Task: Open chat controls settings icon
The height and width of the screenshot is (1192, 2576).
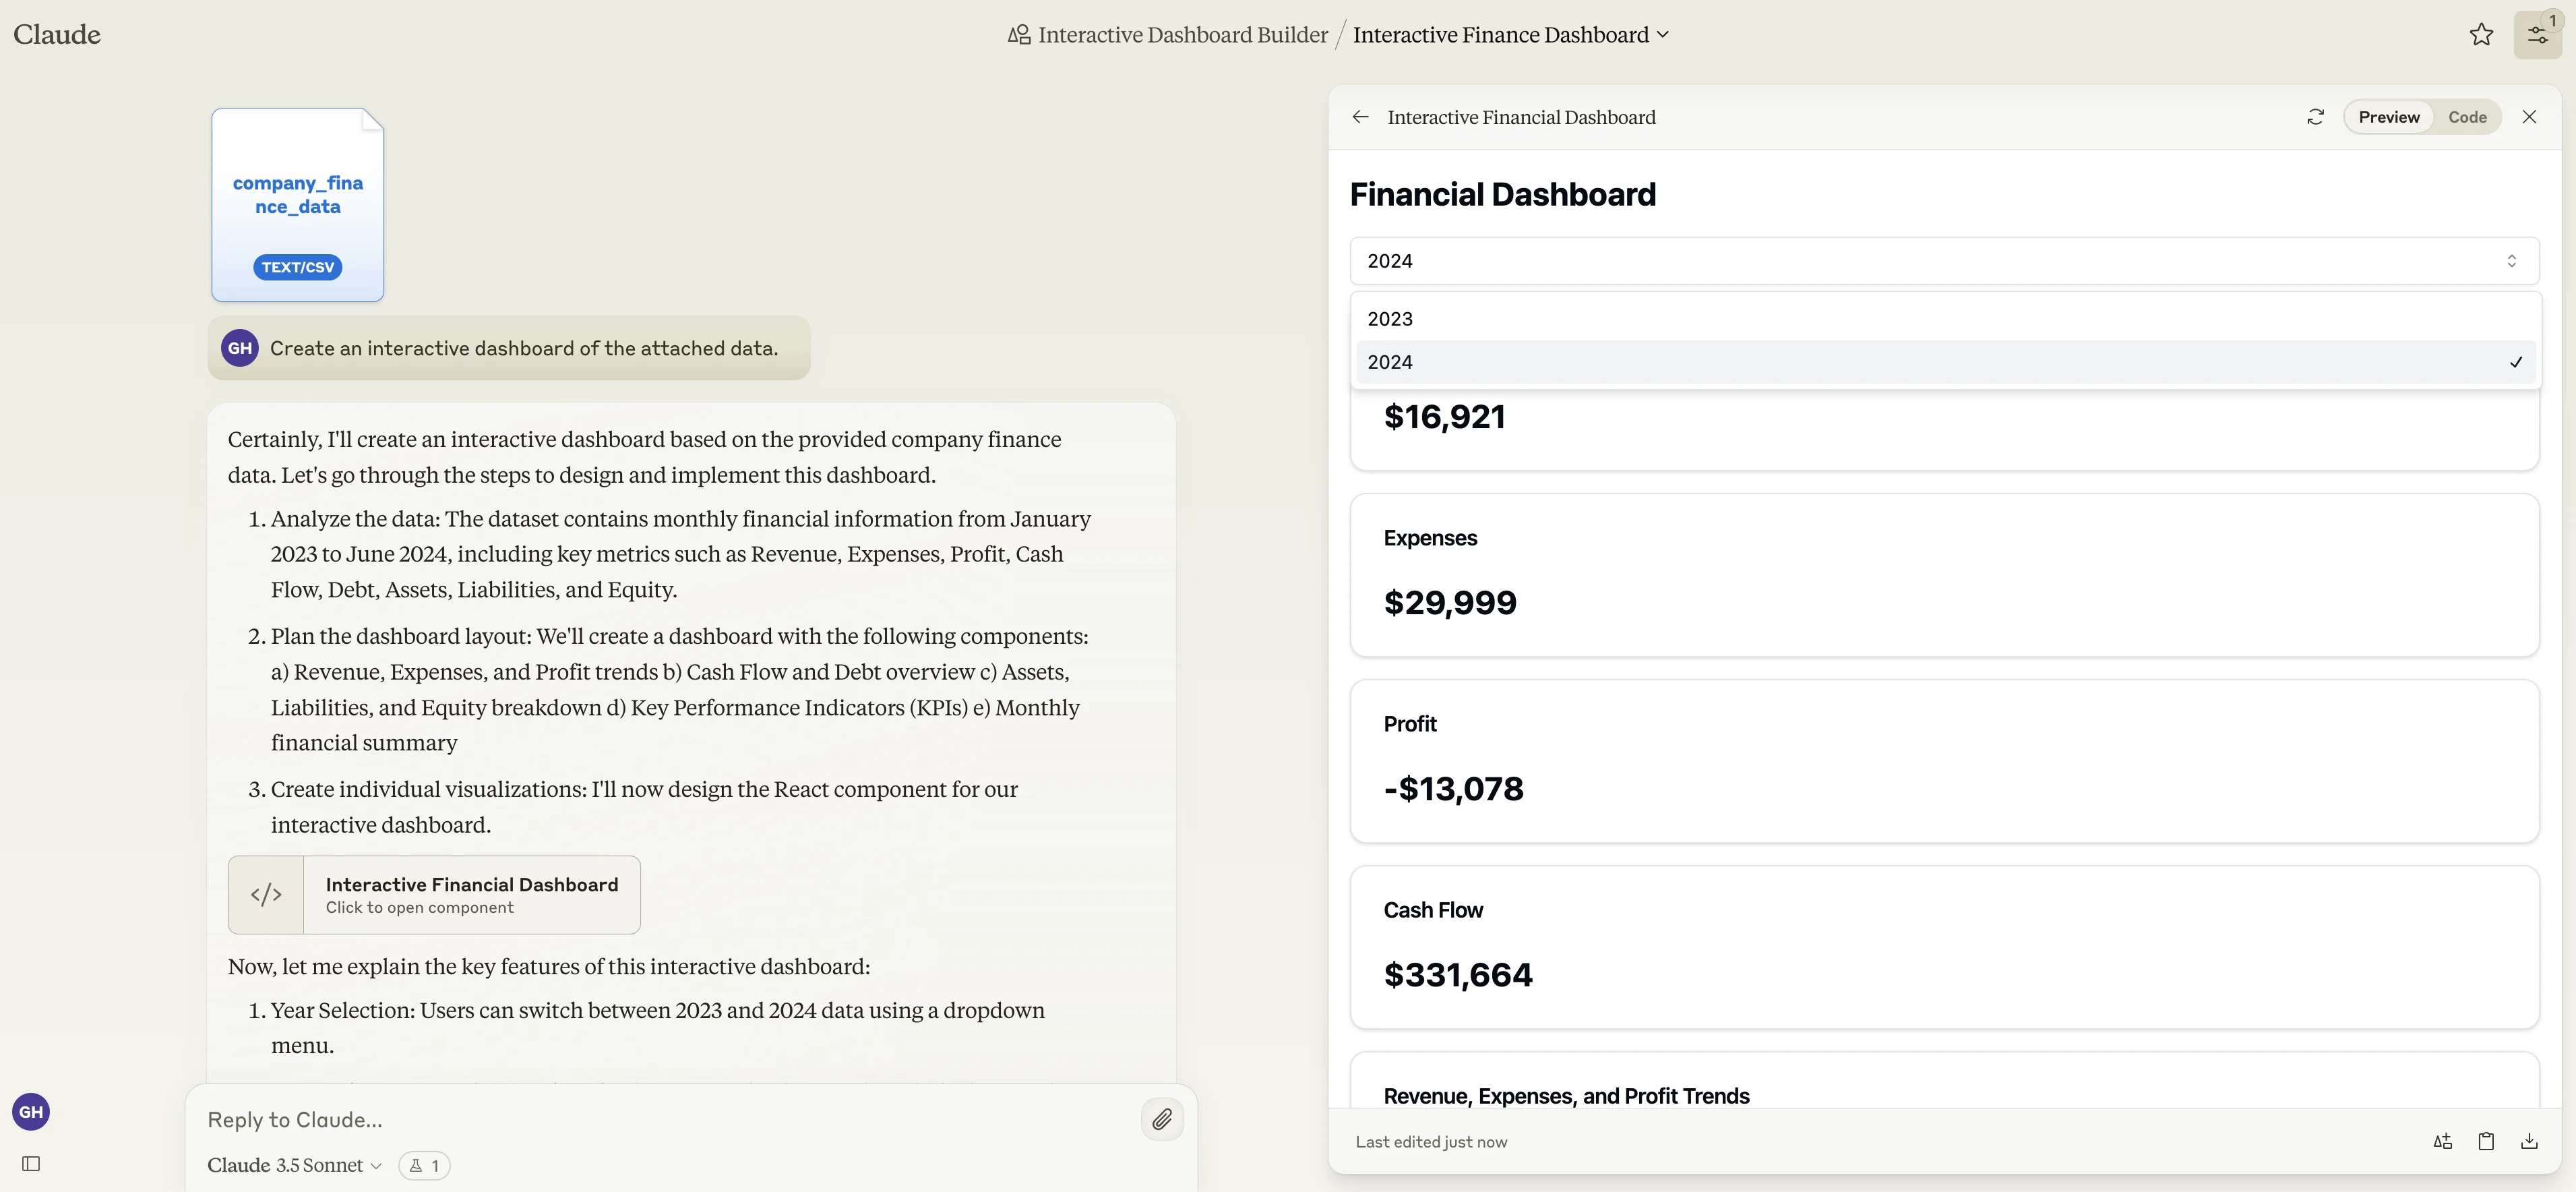Action: pyautogui.click(x=2537, y=35)
